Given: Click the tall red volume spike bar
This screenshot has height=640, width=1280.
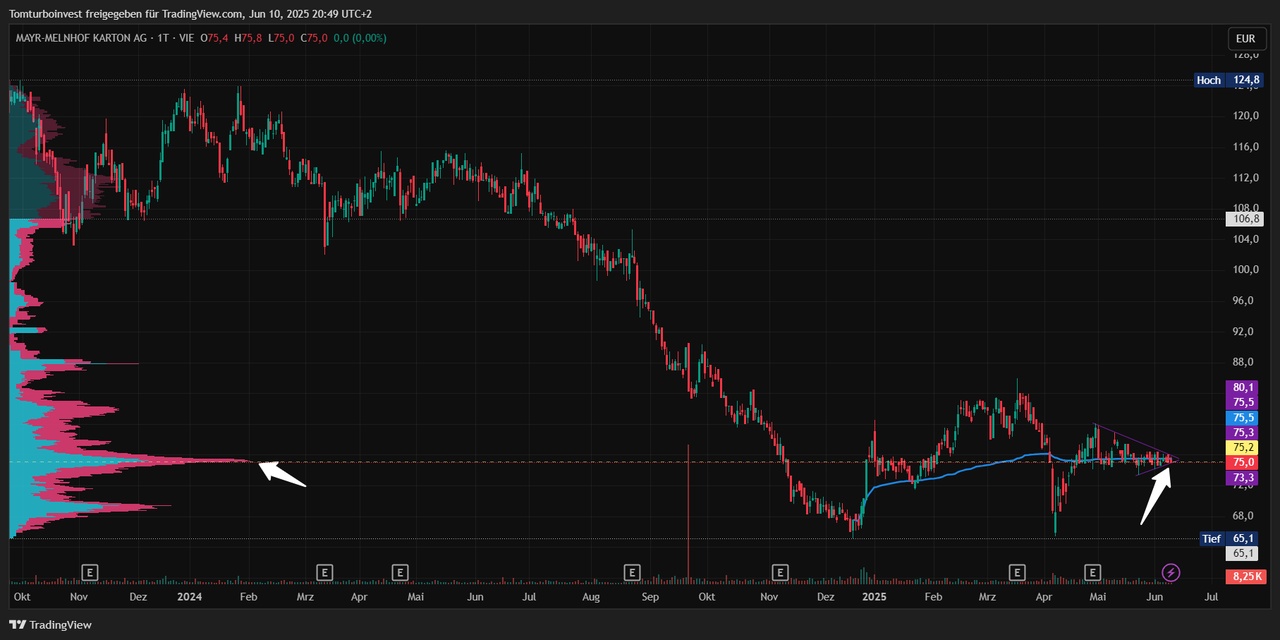Looking at the screenshot, I should [689, 512].
